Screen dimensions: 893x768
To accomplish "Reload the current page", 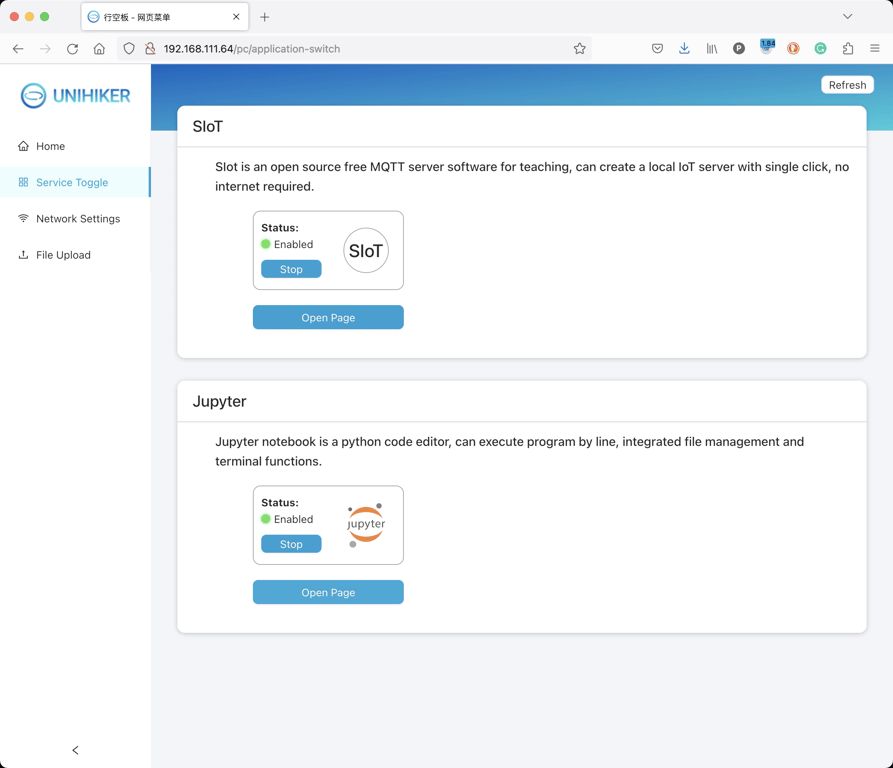I will (x=72, y=49).
